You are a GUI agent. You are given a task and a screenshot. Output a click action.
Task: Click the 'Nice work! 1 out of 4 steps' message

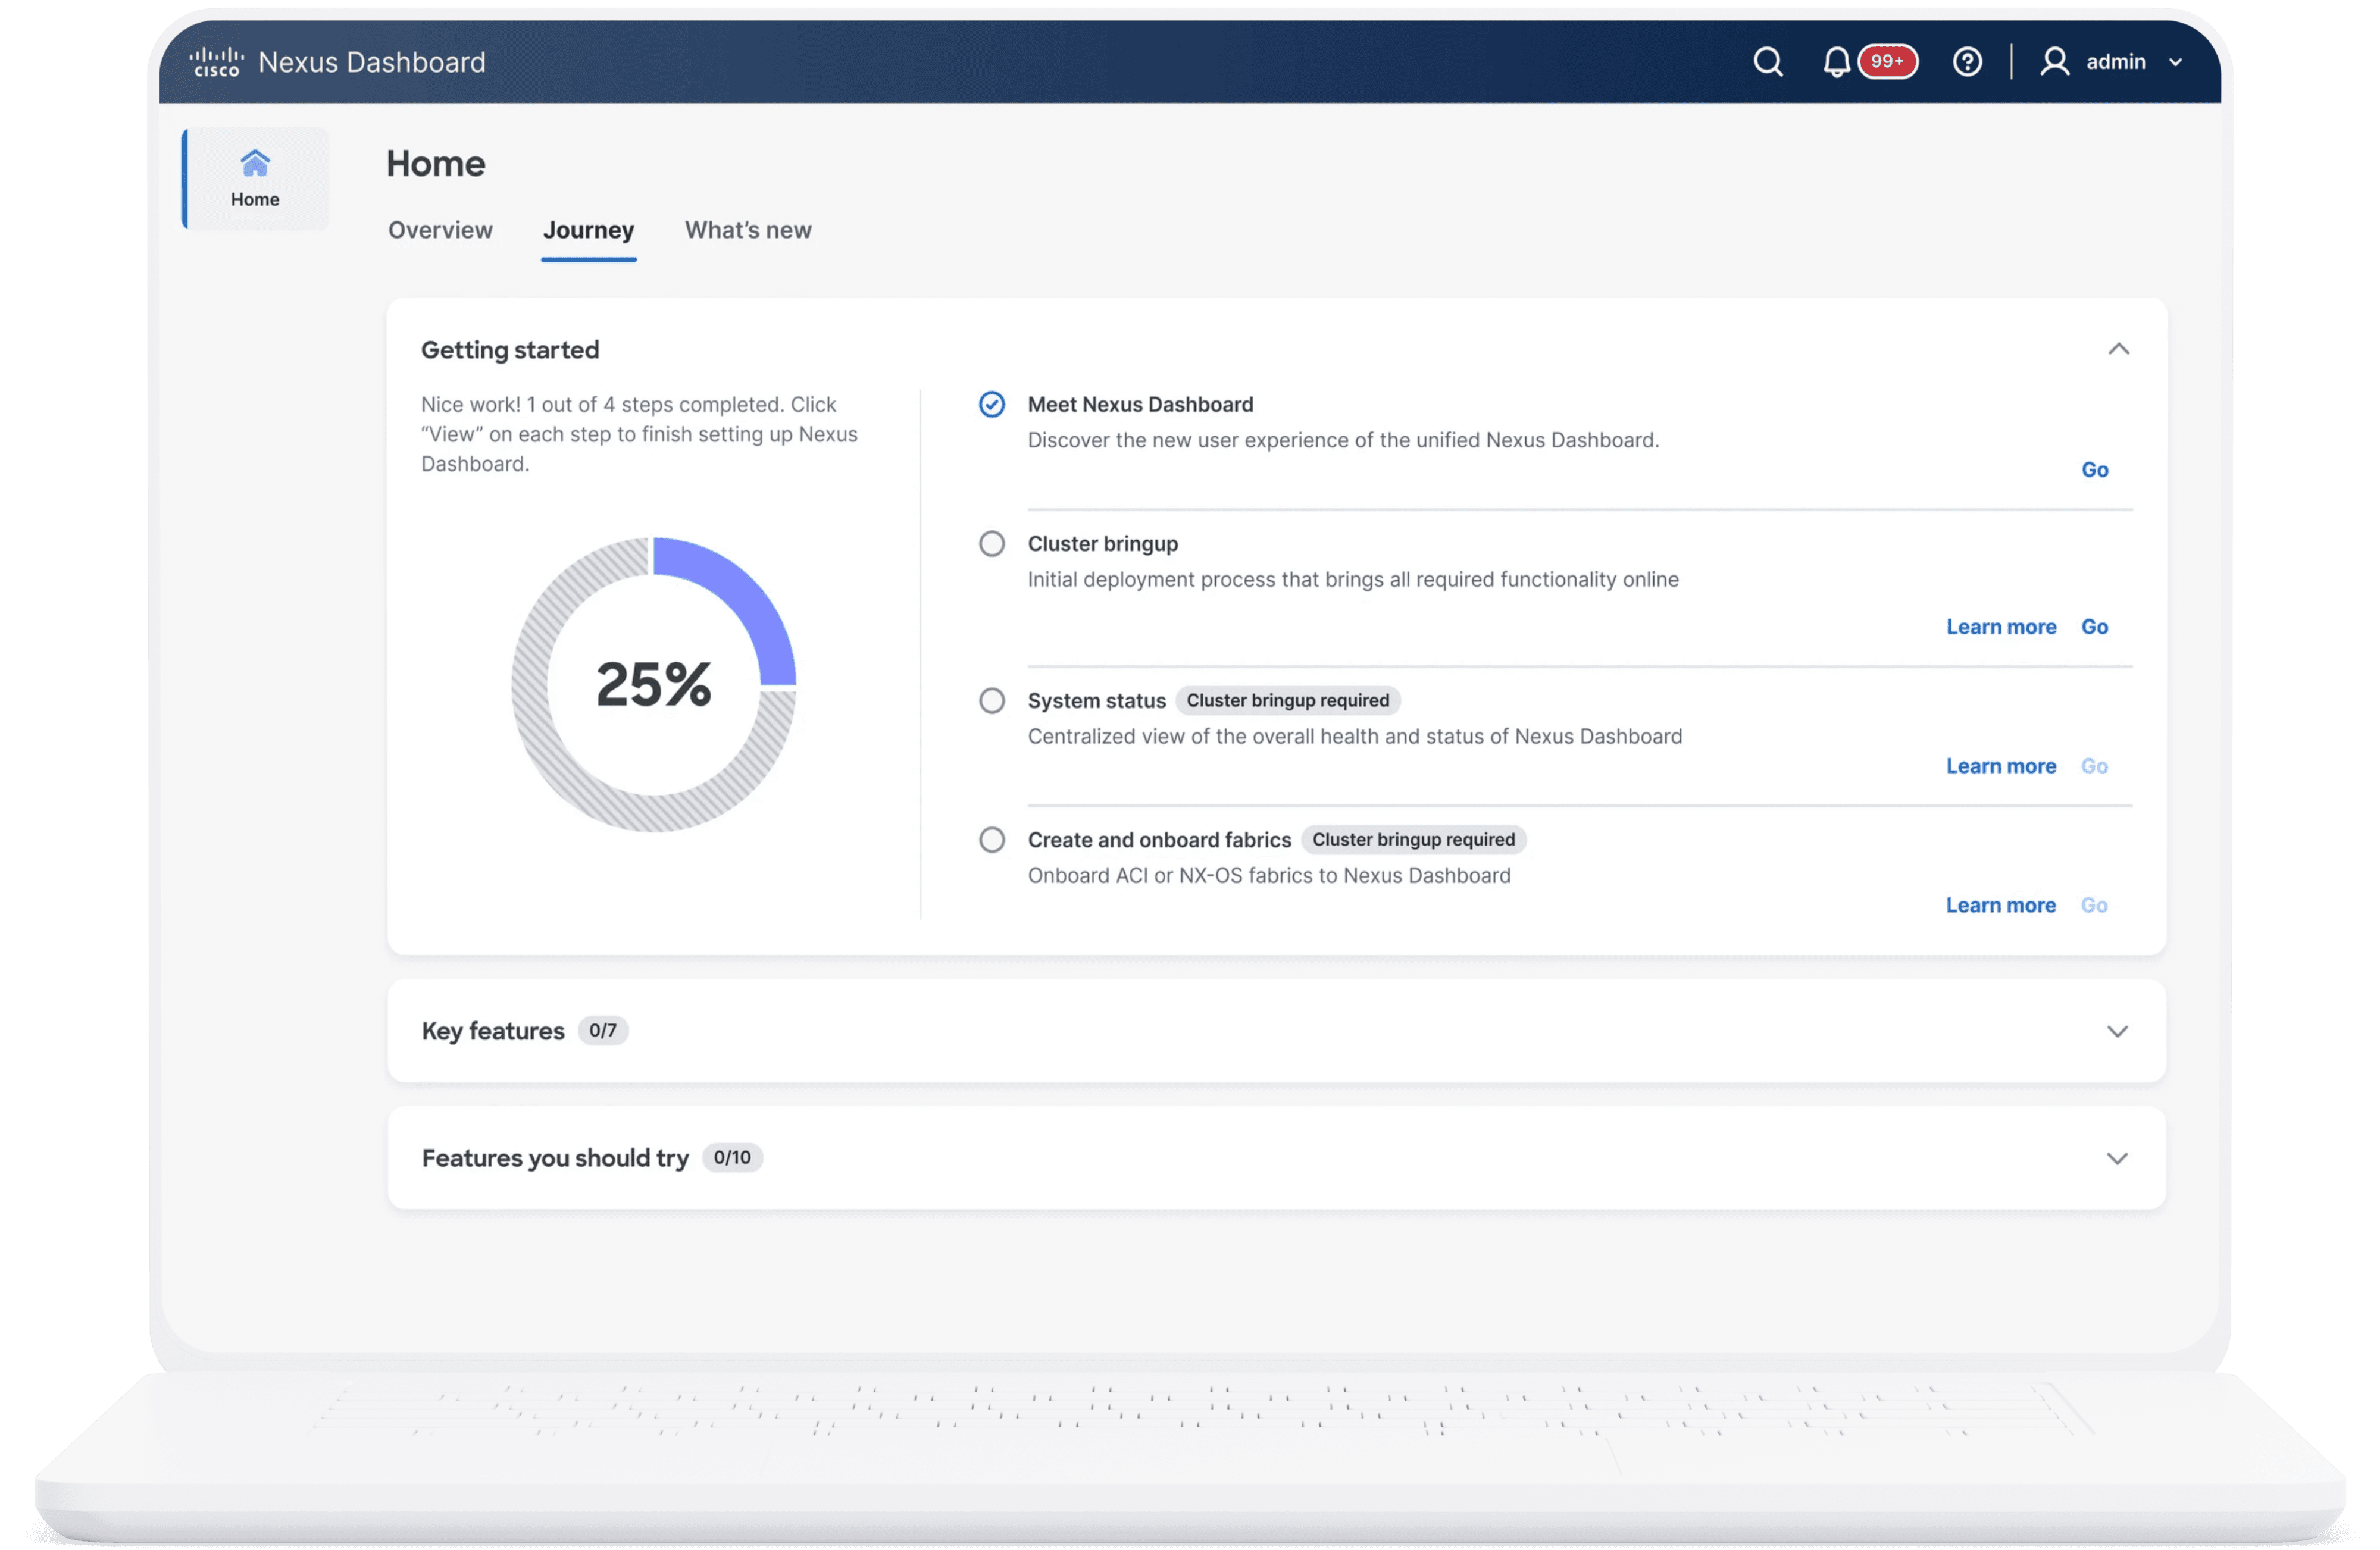coord(639,434)
